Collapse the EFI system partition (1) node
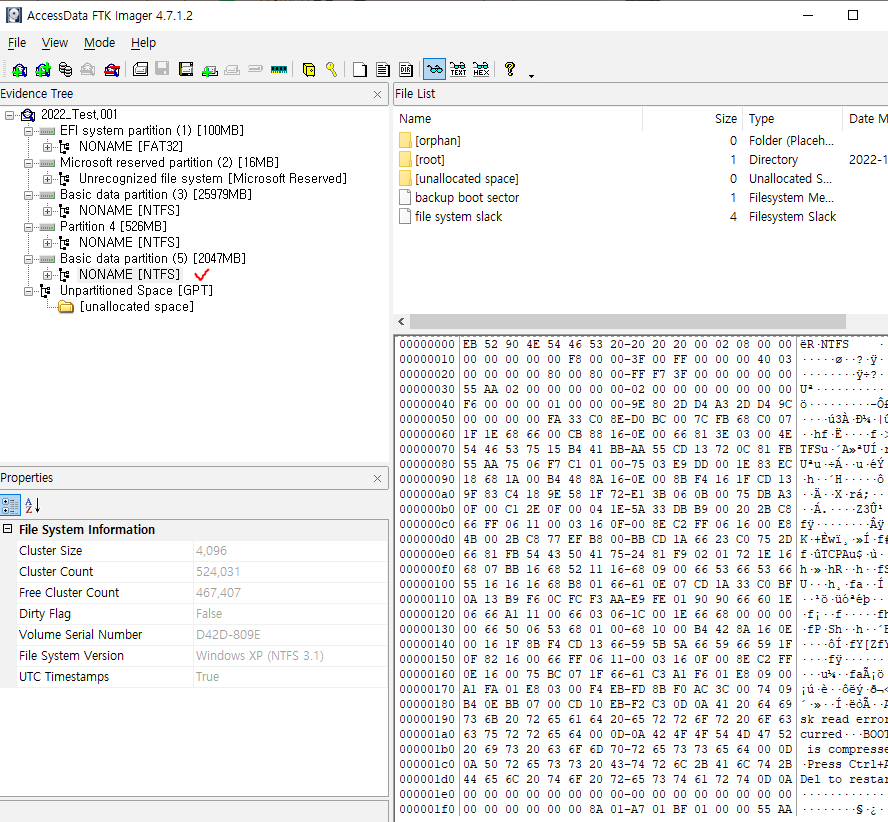 click(x=28, y=131)
